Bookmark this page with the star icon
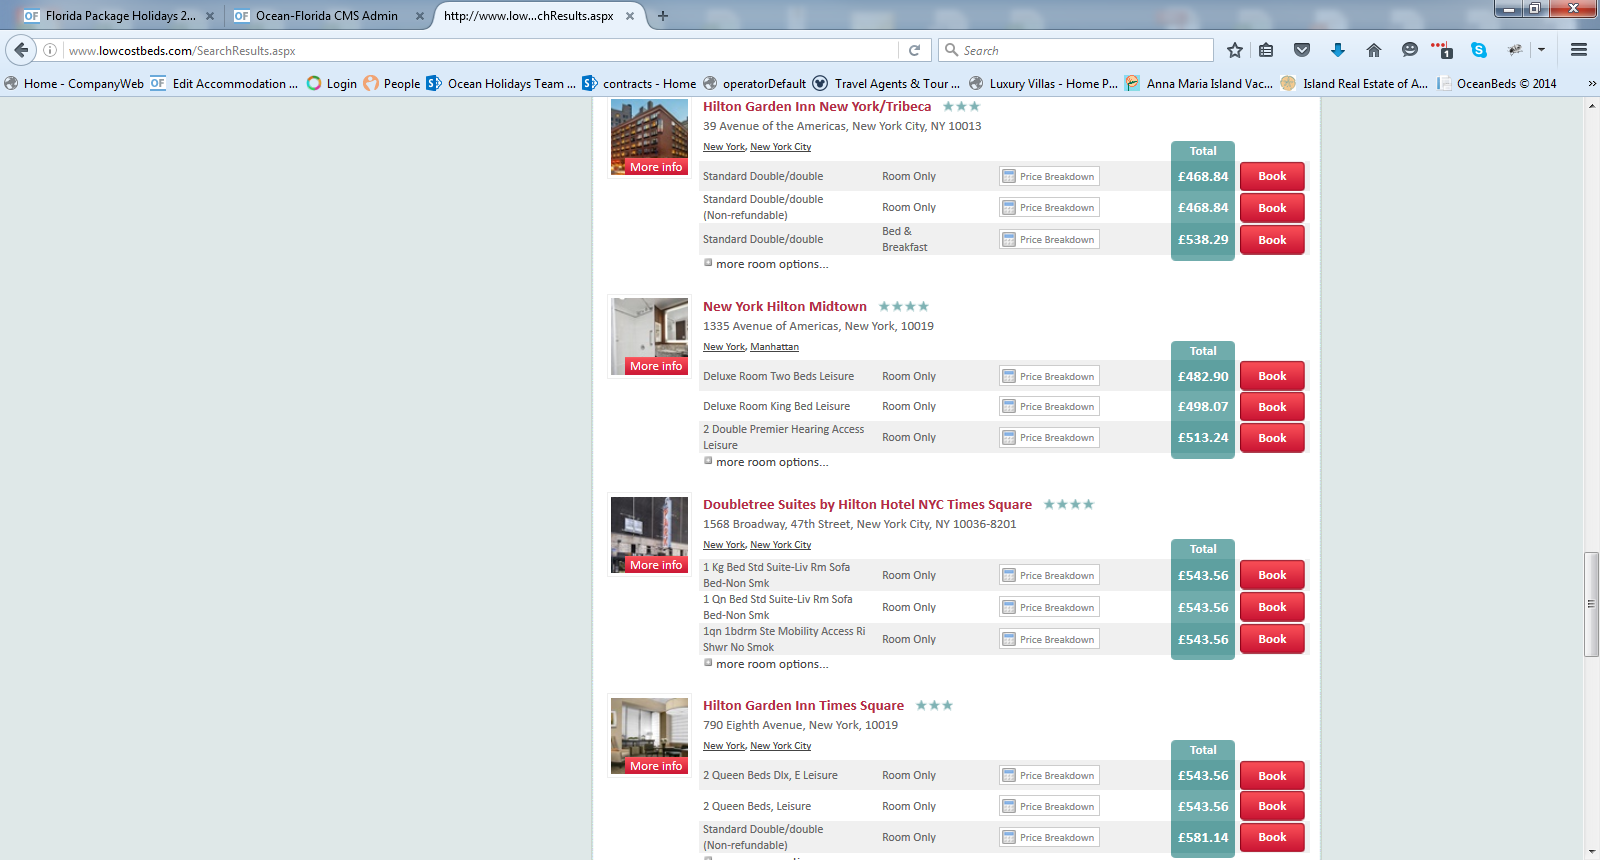This screenshot has width=1600, height=860. tap(1235, 50)
